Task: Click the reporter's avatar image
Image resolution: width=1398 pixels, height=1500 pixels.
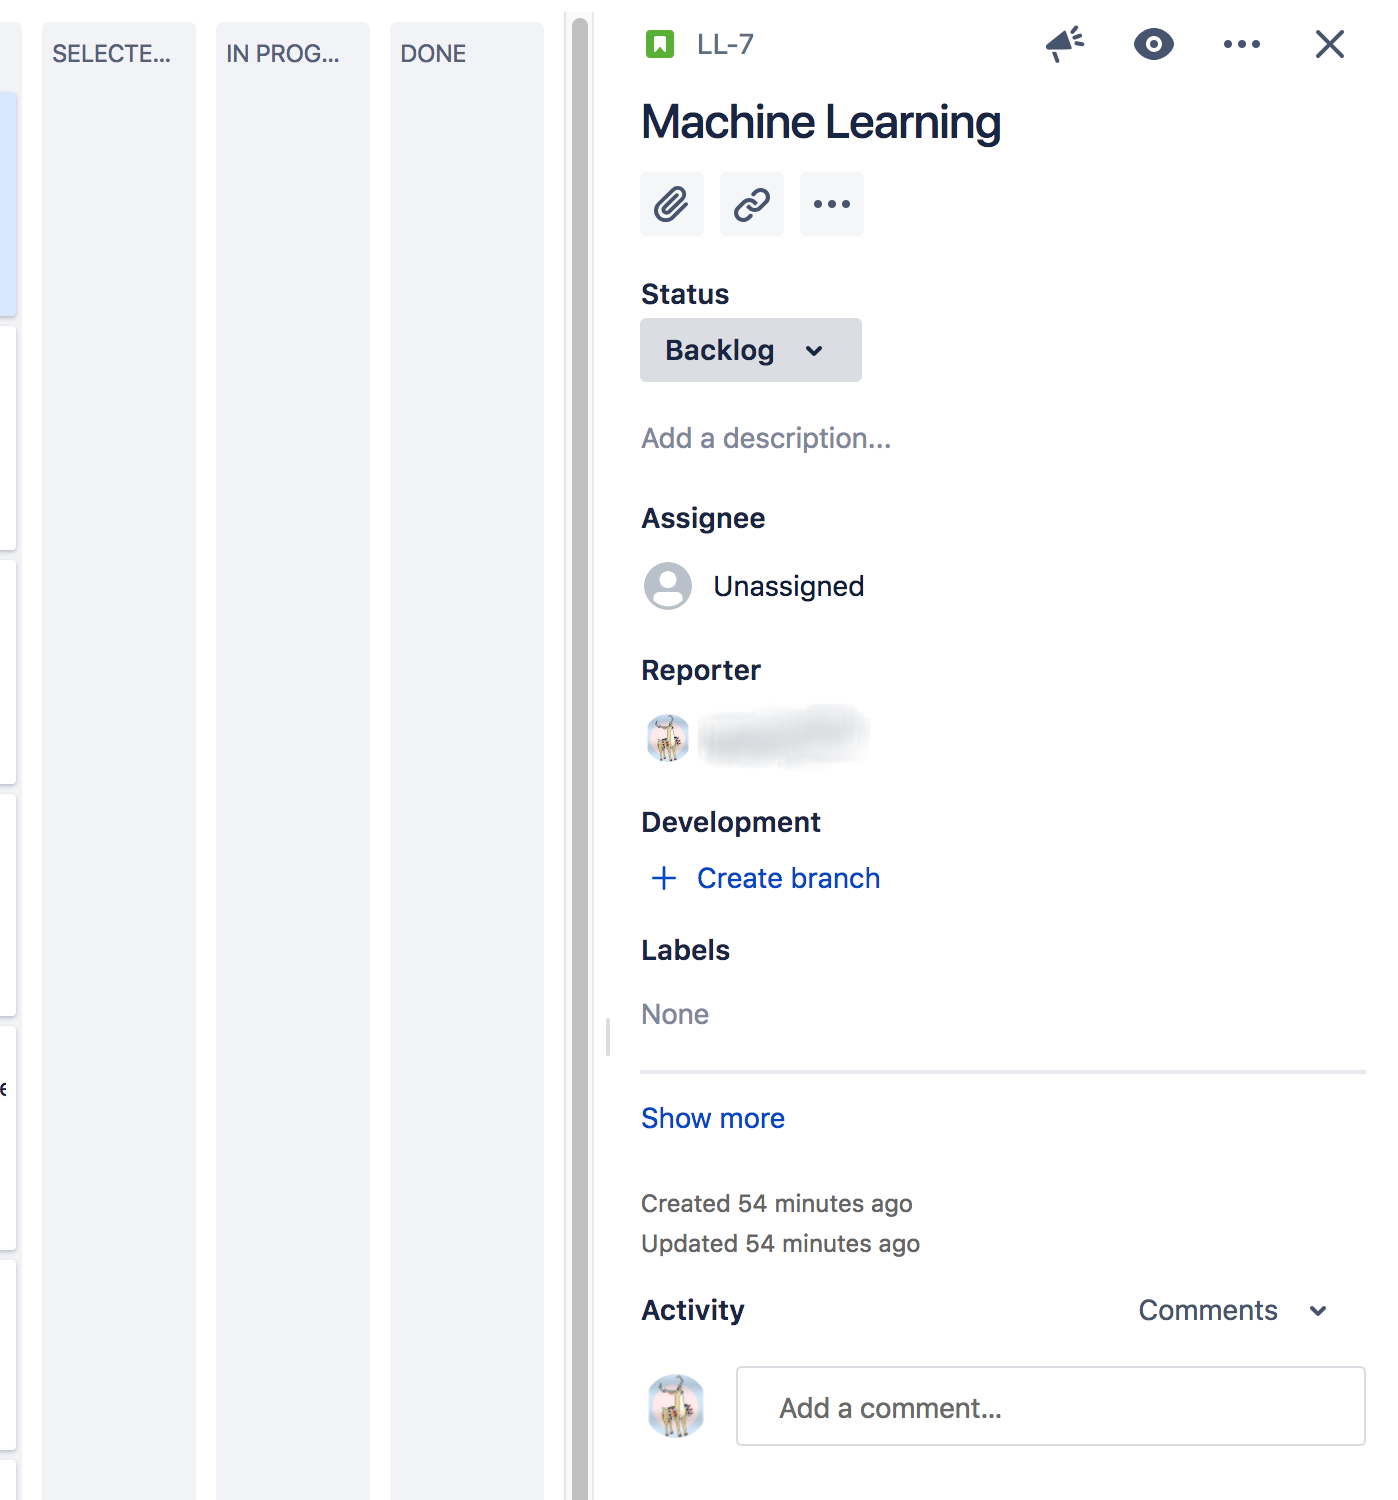Action: pos(668,738)
